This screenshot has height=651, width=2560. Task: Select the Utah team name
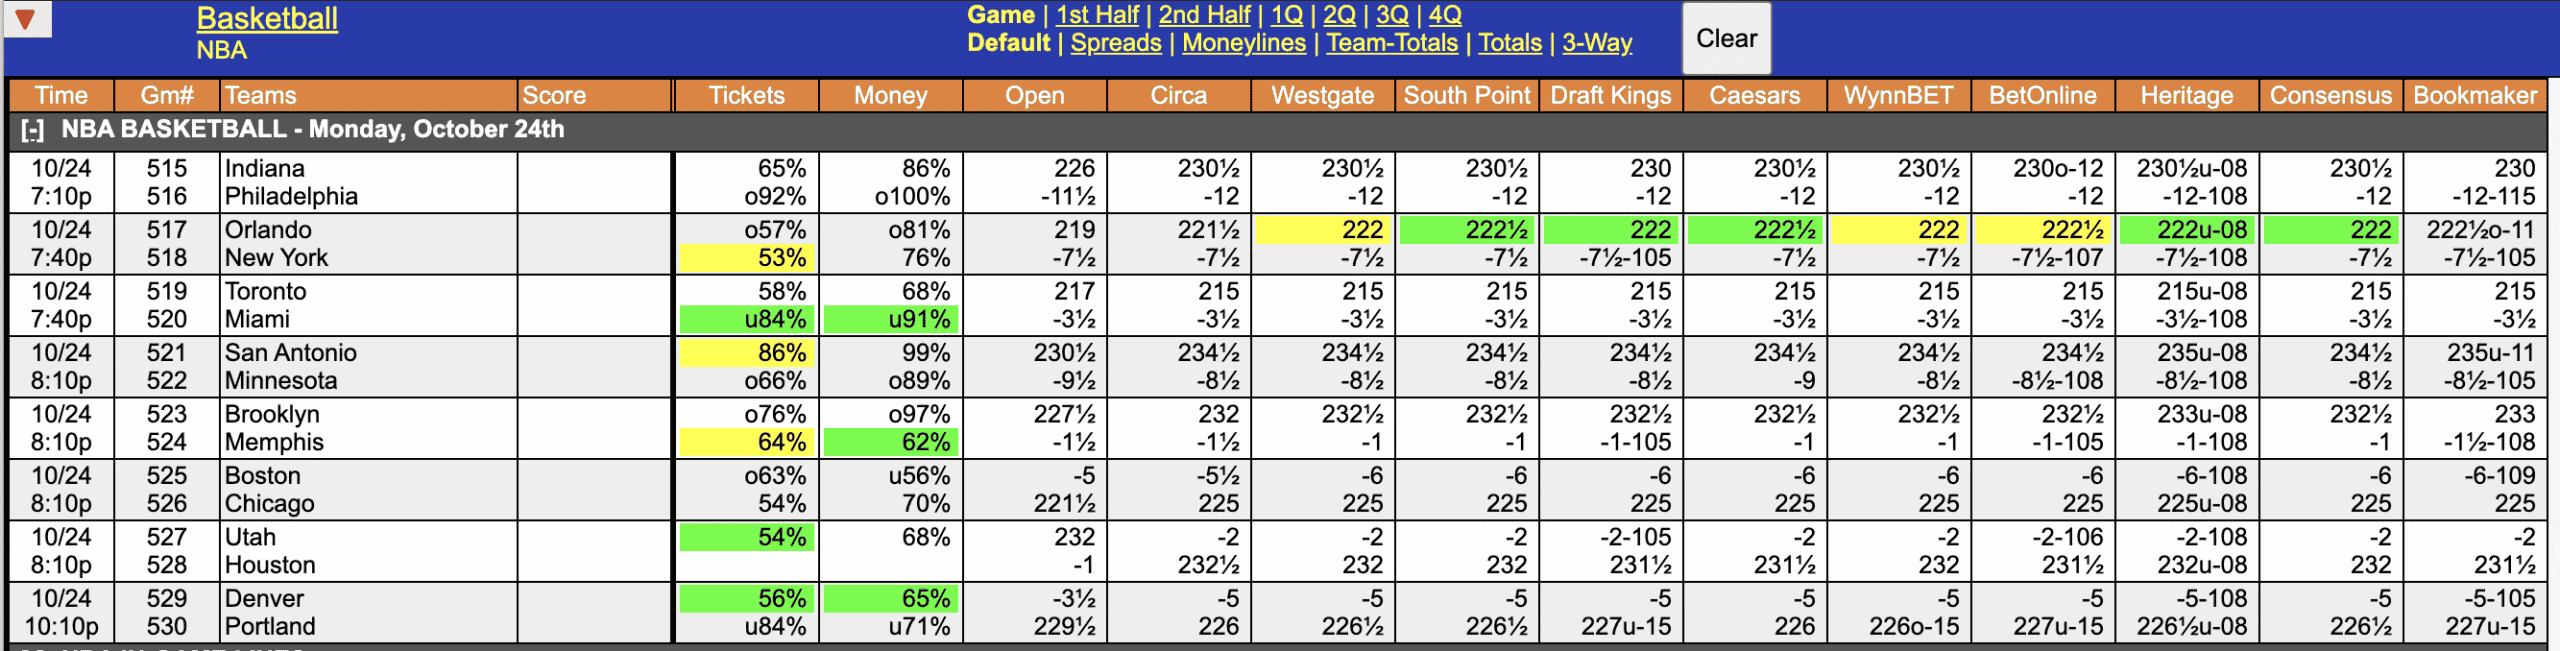click(250, 537)
